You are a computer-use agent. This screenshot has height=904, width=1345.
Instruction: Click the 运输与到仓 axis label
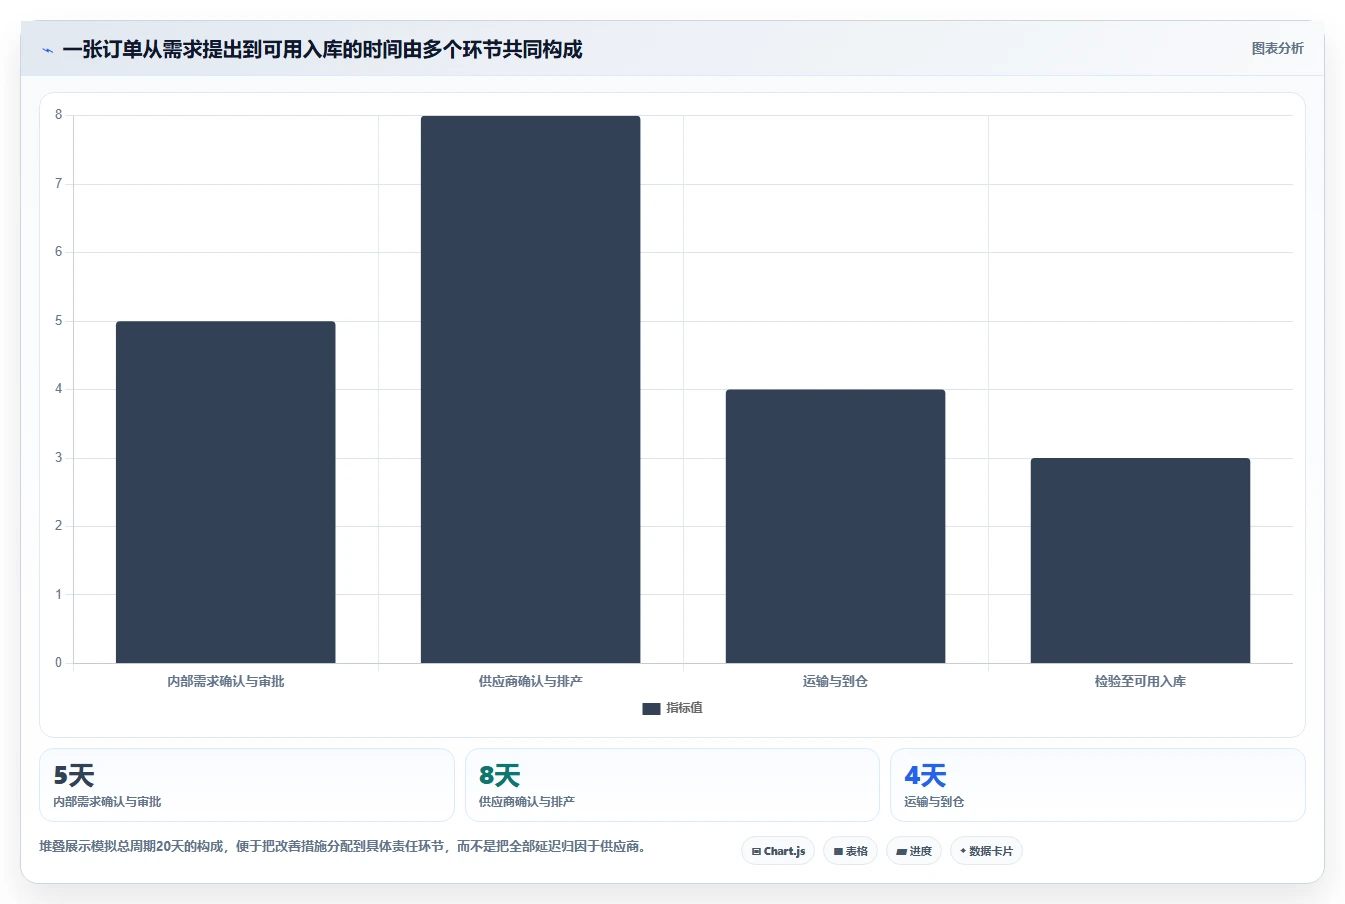pyautogui.click(x=835, y=681)
